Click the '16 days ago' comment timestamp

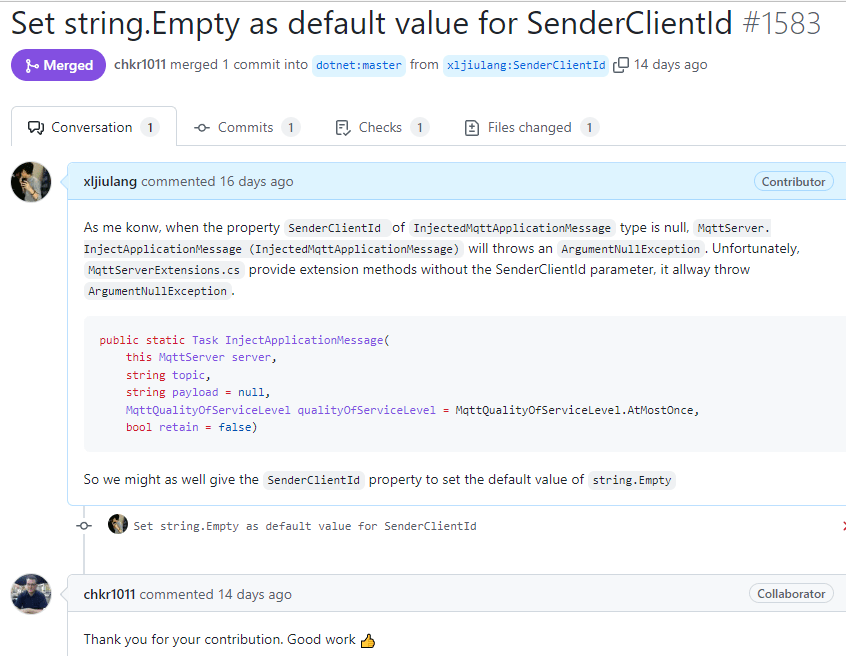[x=257, y=181]
